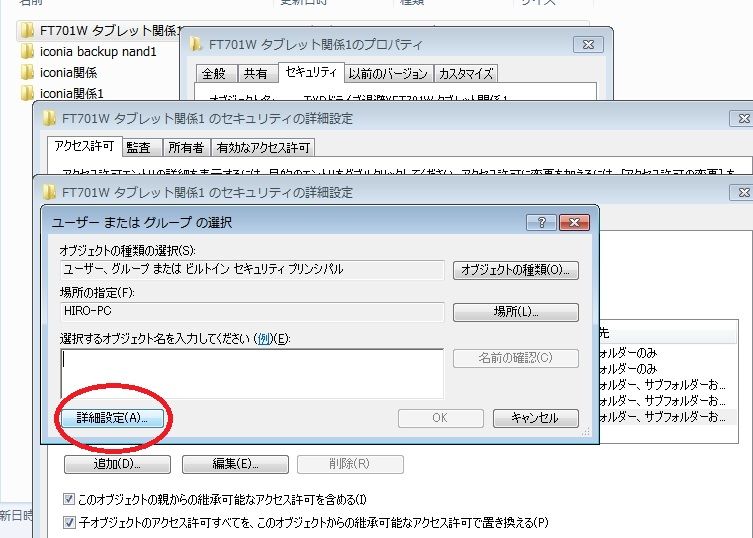Open 詳細設定(A)... in the user selection dialog

112,418
